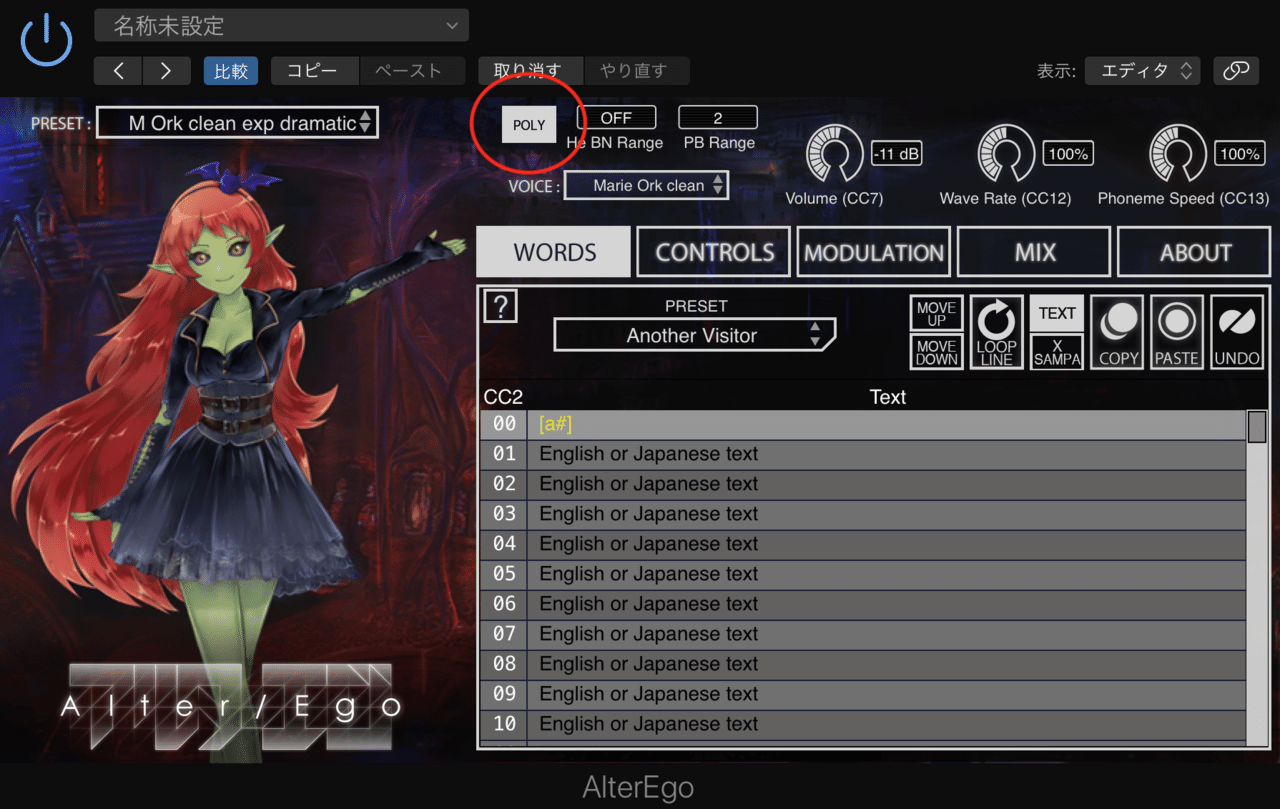Click the やり直す redo button
The height and width of the screenshot is (809, 1280).
(x=636, y=71)
